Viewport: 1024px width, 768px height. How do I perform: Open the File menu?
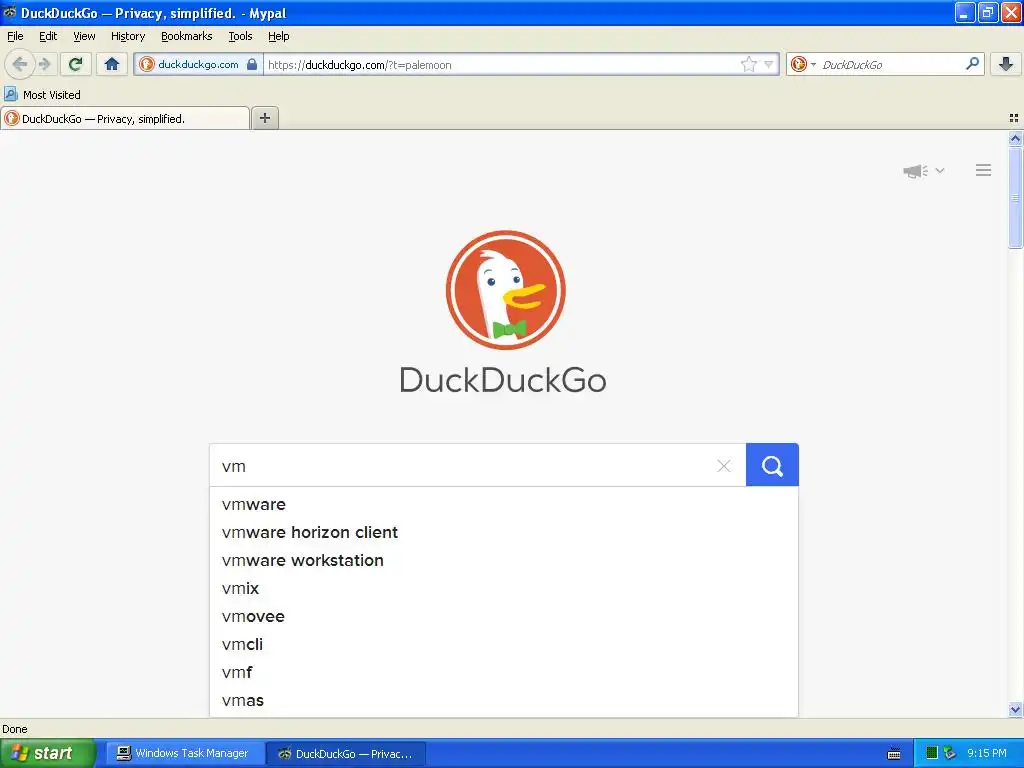(15, 36)
